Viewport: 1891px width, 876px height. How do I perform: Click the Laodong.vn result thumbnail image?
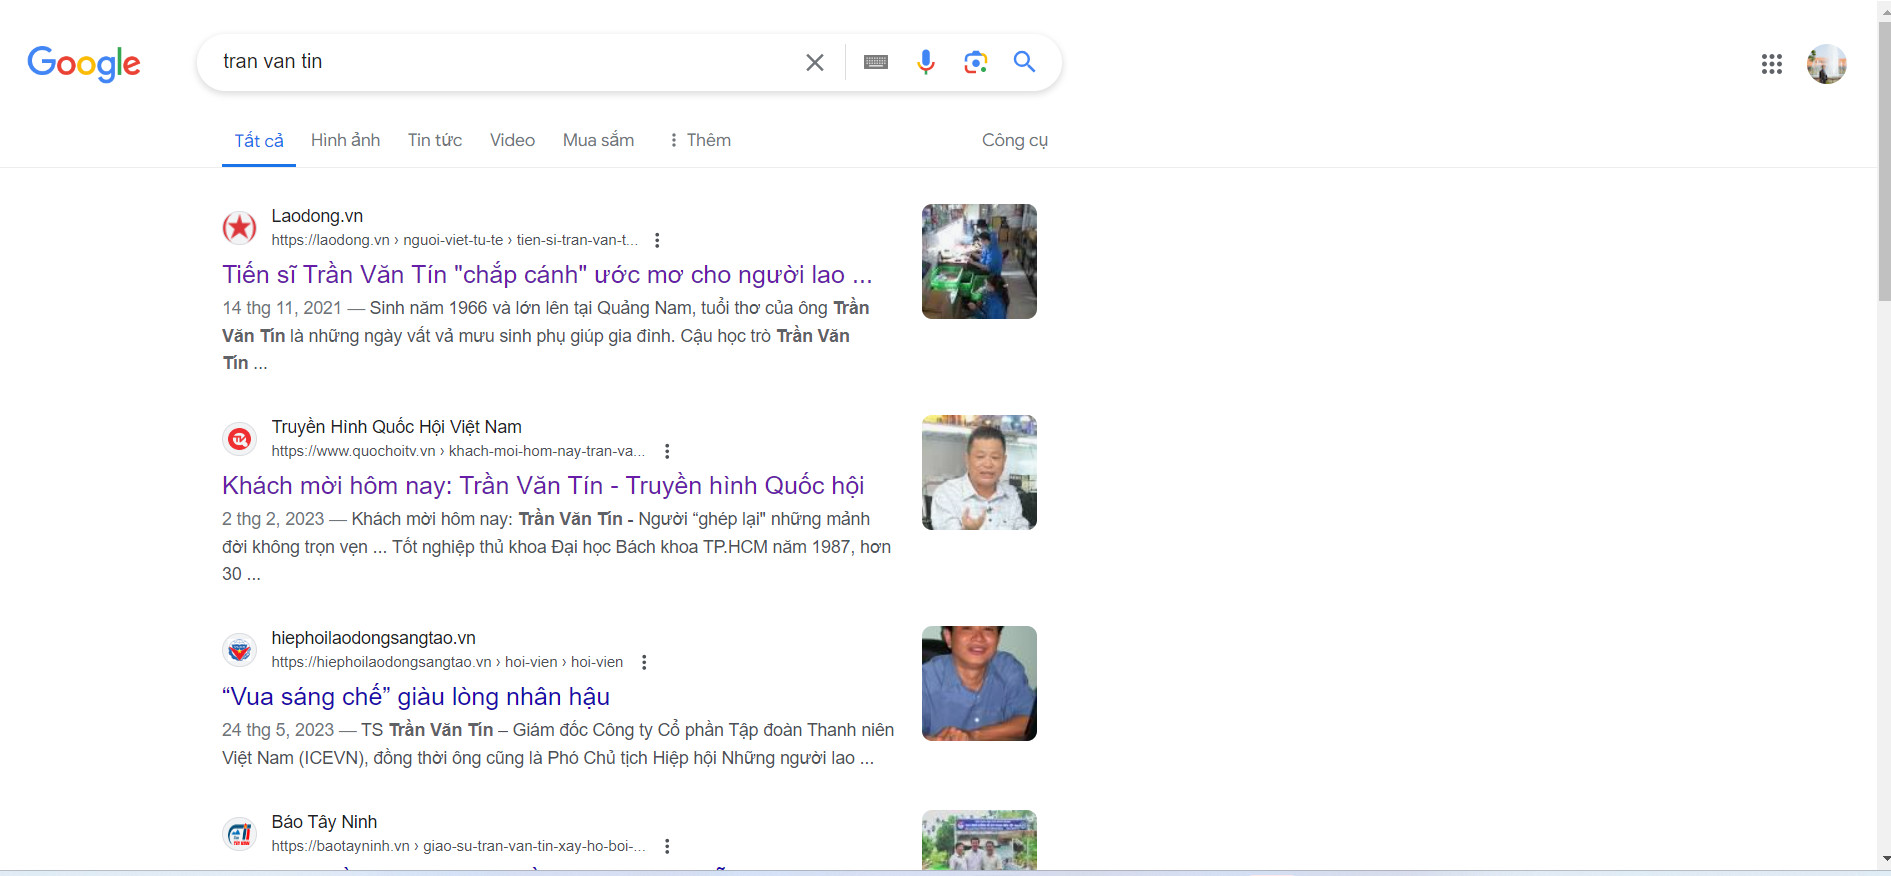click(x=978, y=261)
